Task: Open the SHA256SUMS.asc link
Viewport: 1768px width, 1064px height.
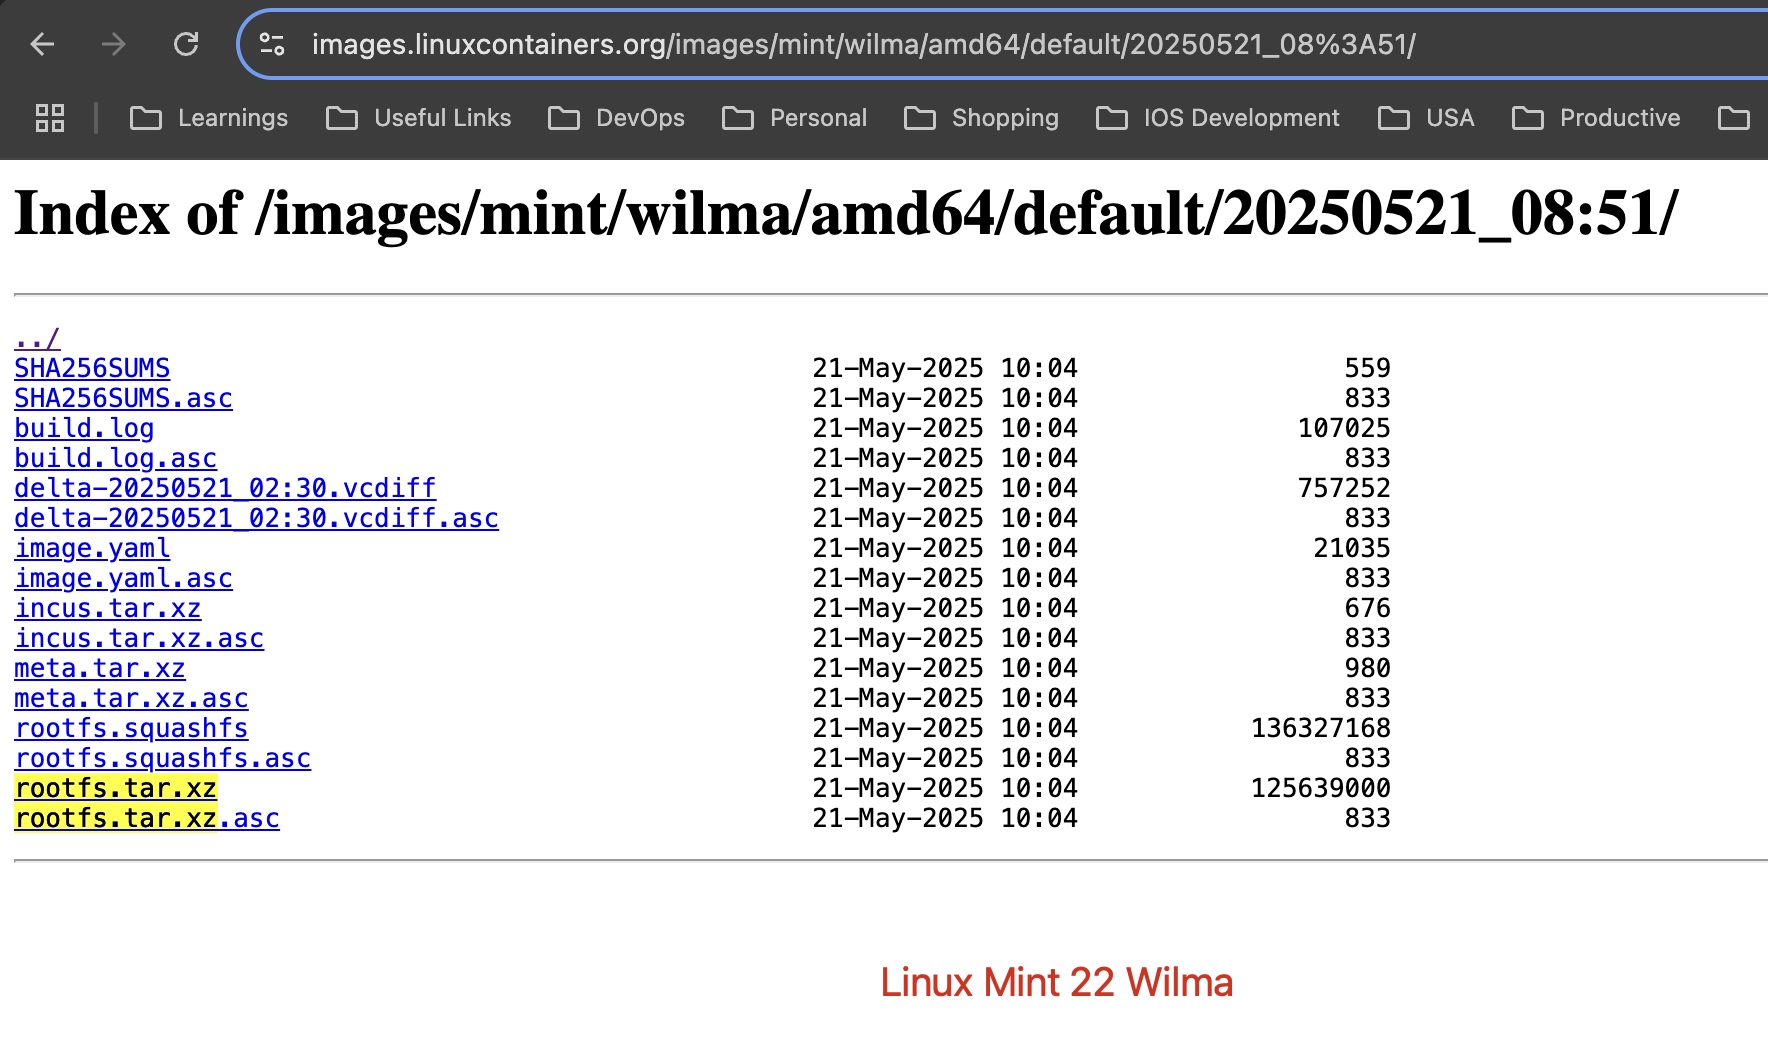Action: (123, 398)
